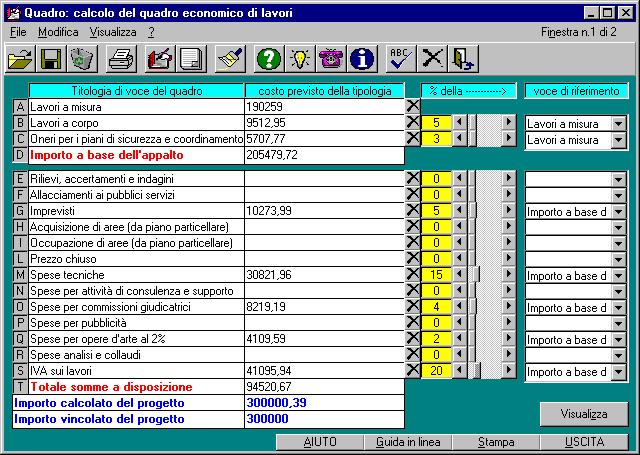The height and width of the screenshot is (455, 640).
Task: Toggle the X box on Lavori a misura row
Action: pos(413,106)
